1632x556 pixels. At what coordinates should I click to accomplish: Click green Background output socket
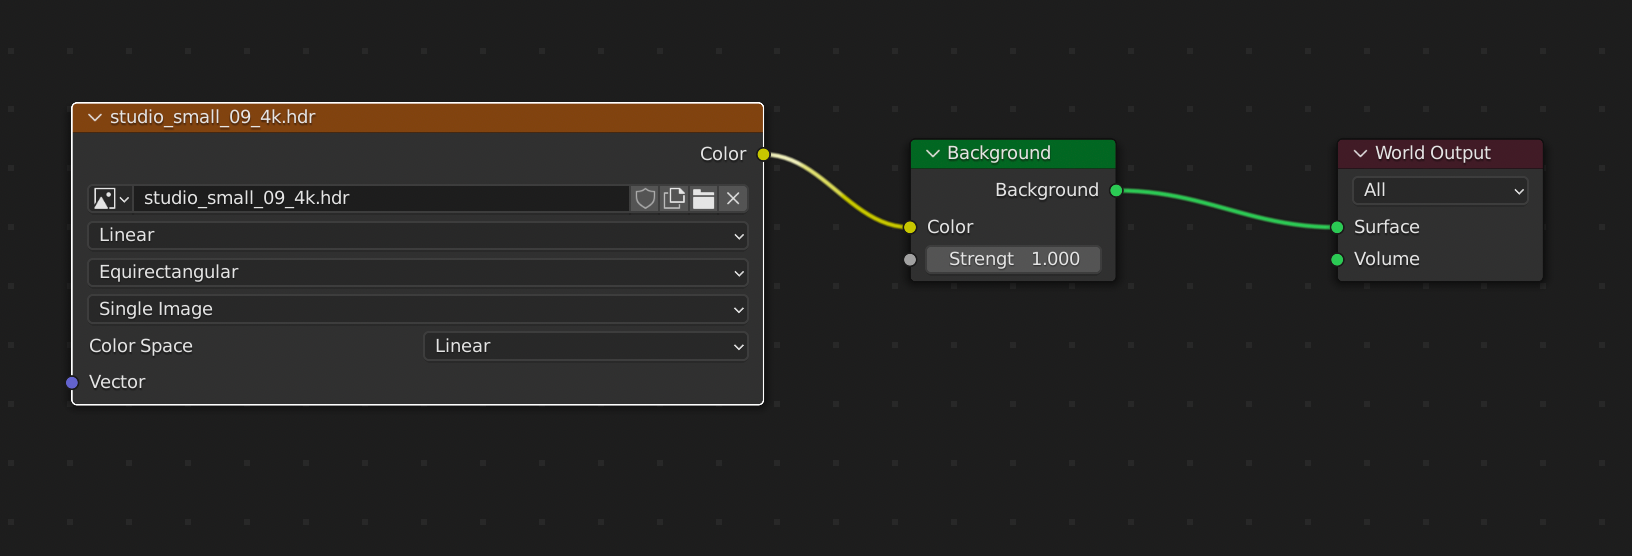[x=1116, y=190]
